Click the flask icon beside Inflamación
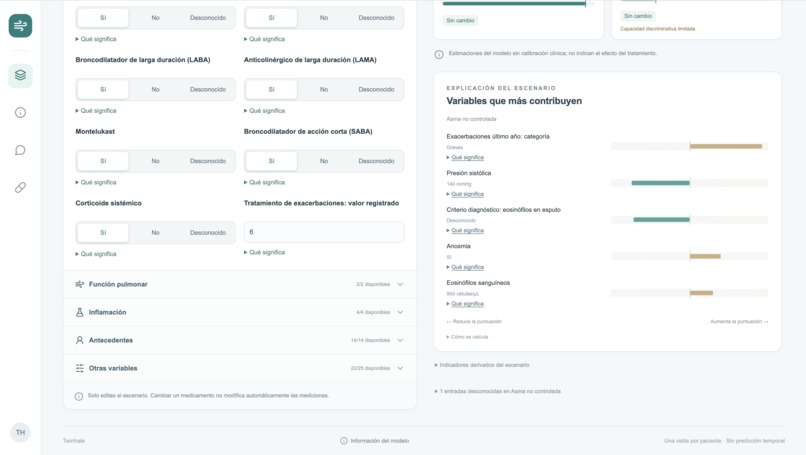The height and width of the screenshot is (455, 806). [80, 312]
